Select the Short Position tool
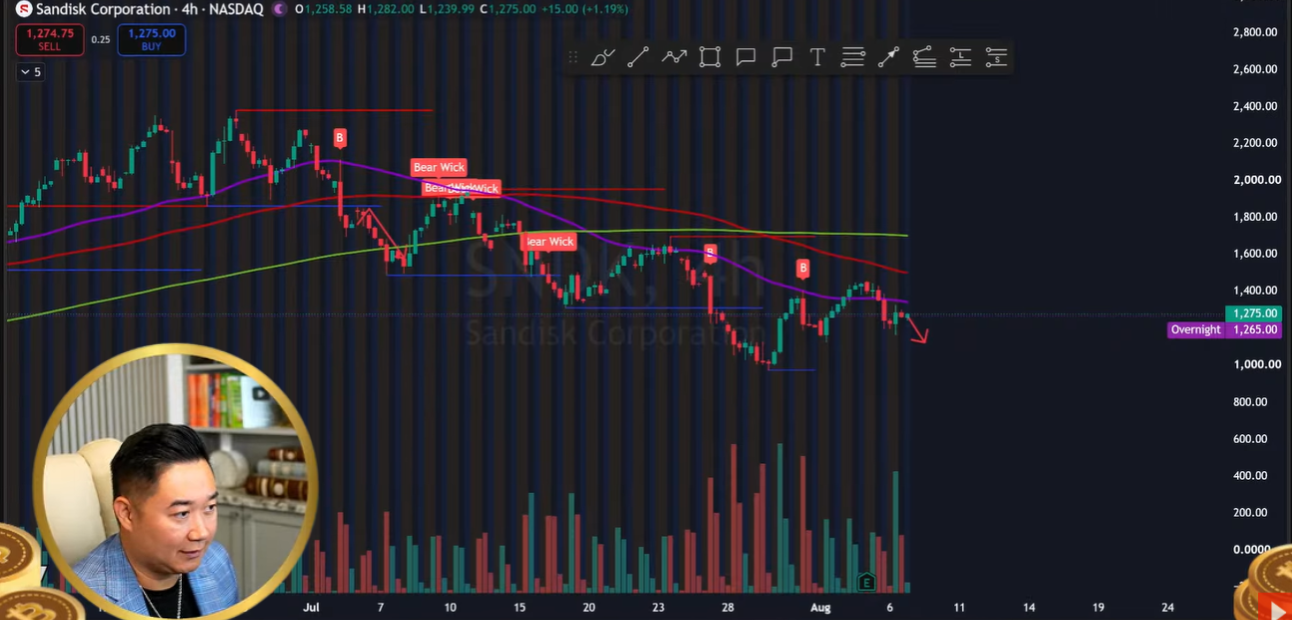The height and width of the screenshot is (620, 1292). (x=996, y=57)
